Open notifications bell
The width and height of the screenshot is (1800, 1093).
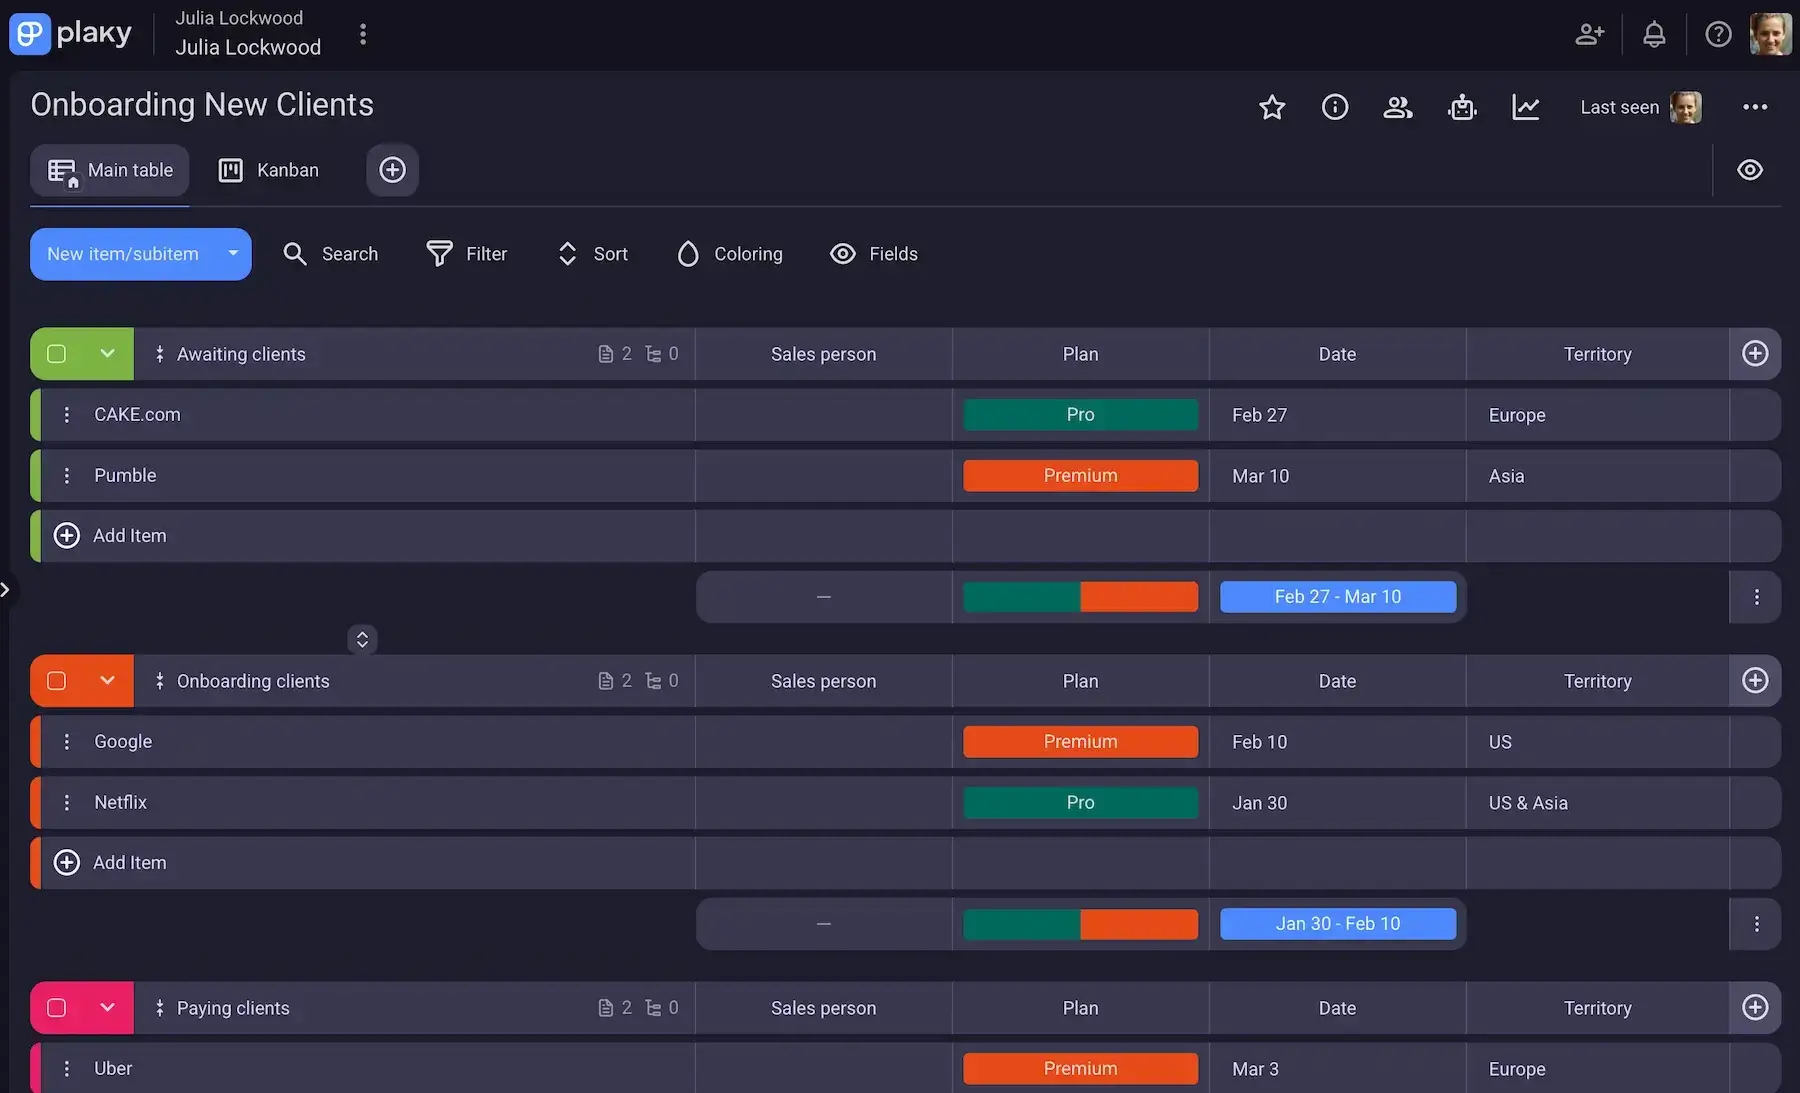coord(1654,33)
